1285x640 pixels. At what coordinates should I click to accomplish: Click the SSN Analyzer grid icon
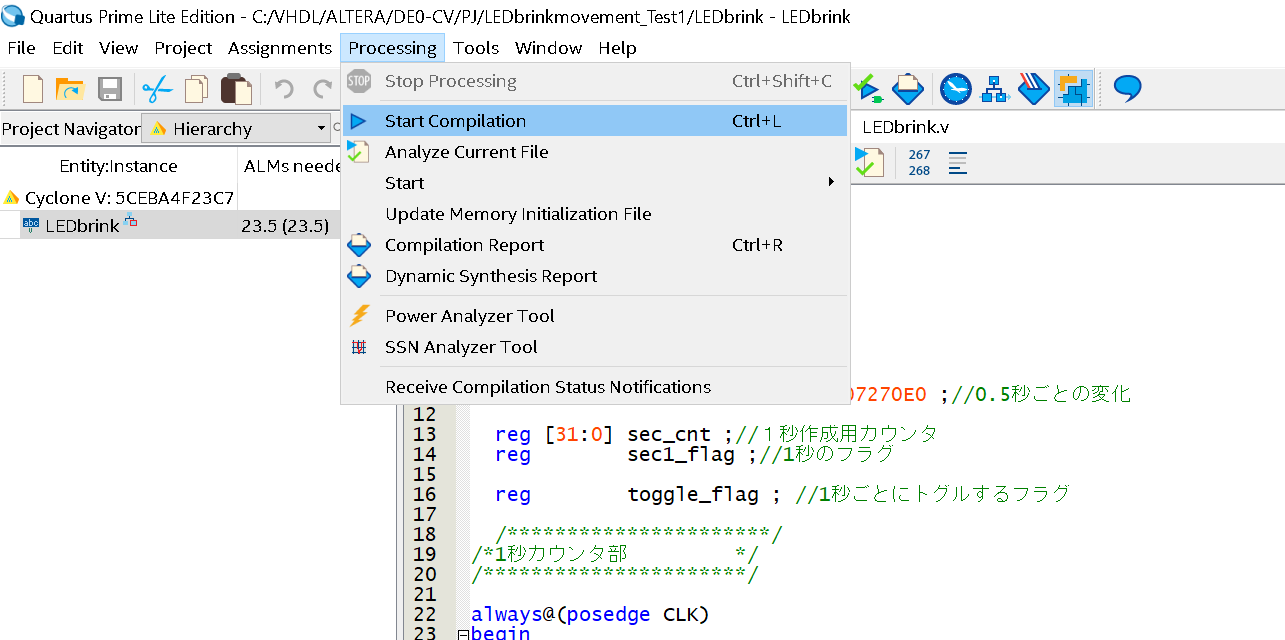coord(359,347)
